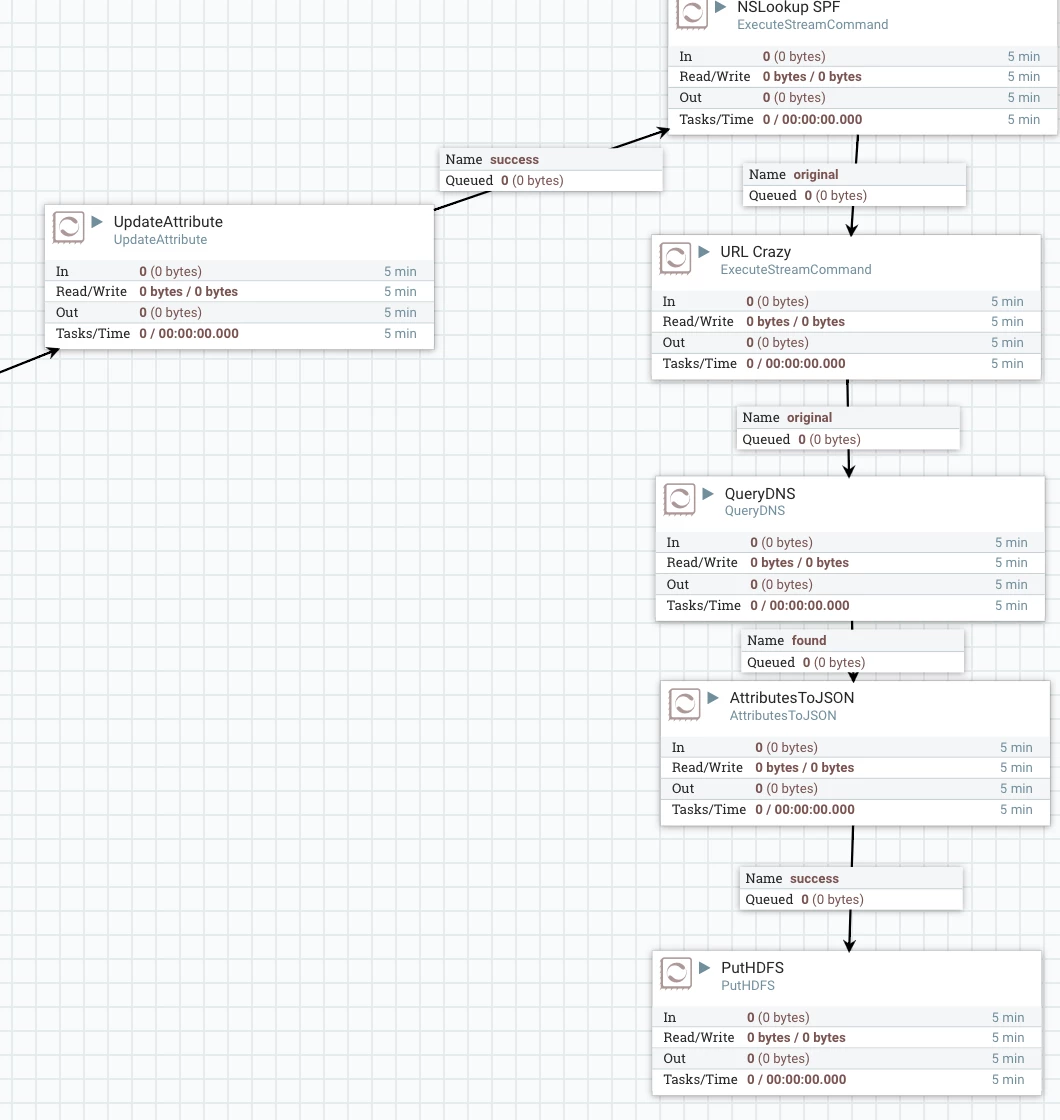This screenshot has height=1120, width=1060.
Task: Click the URL Crazy processor icon
Action: coord(675,258)
